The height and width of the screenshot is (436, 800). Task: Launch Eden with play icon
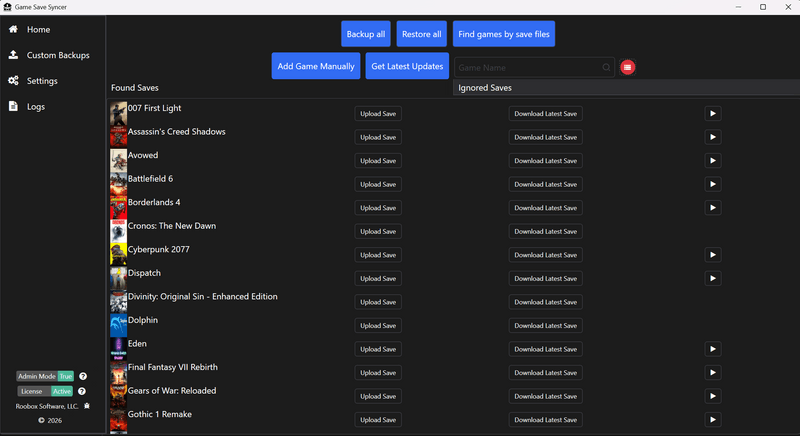(713, 349)
